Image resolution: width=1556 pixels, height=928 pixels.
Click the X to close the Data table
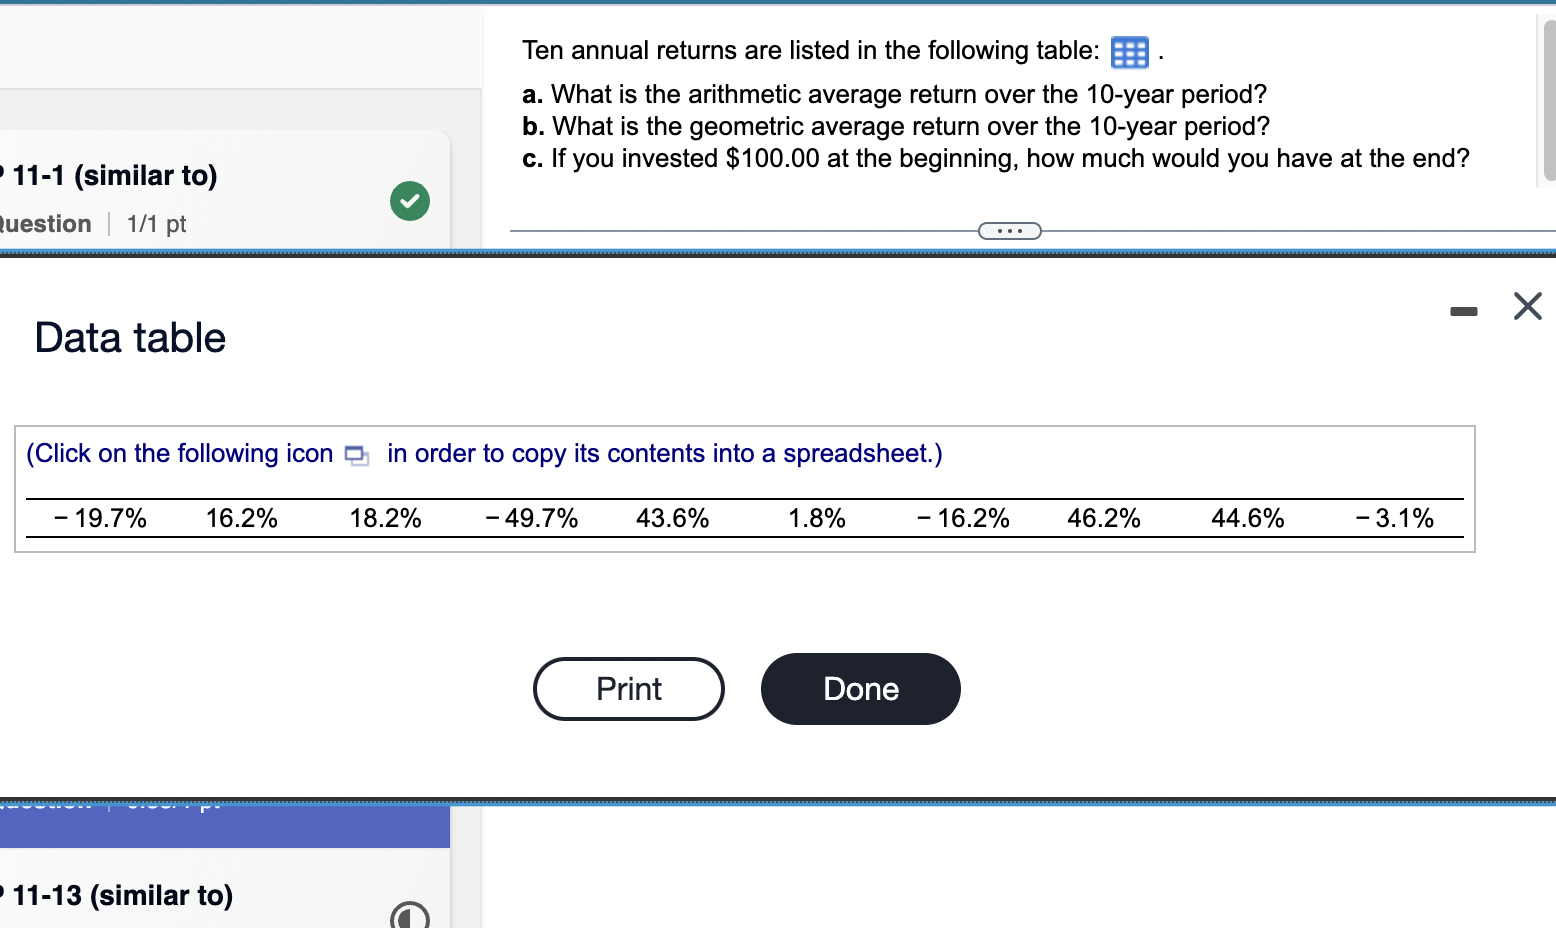(1527, 307)
